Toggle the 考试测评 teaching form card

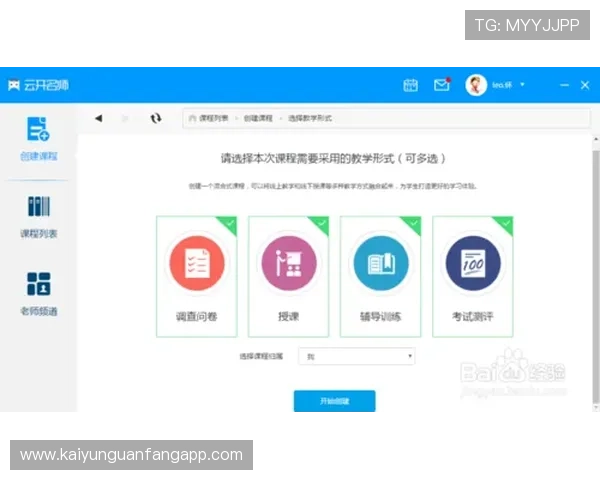(473, 276)
